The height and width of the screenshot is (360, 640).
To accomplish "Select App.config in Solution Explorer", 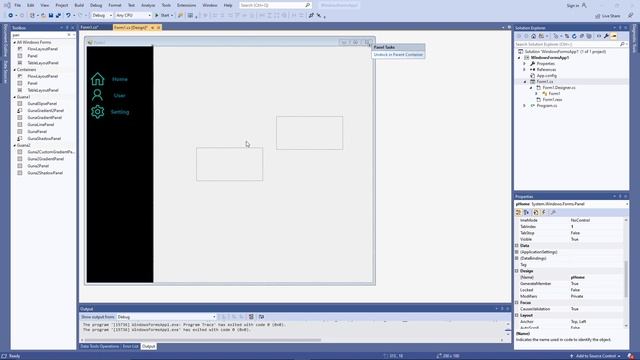I will (x=547, y=76).
